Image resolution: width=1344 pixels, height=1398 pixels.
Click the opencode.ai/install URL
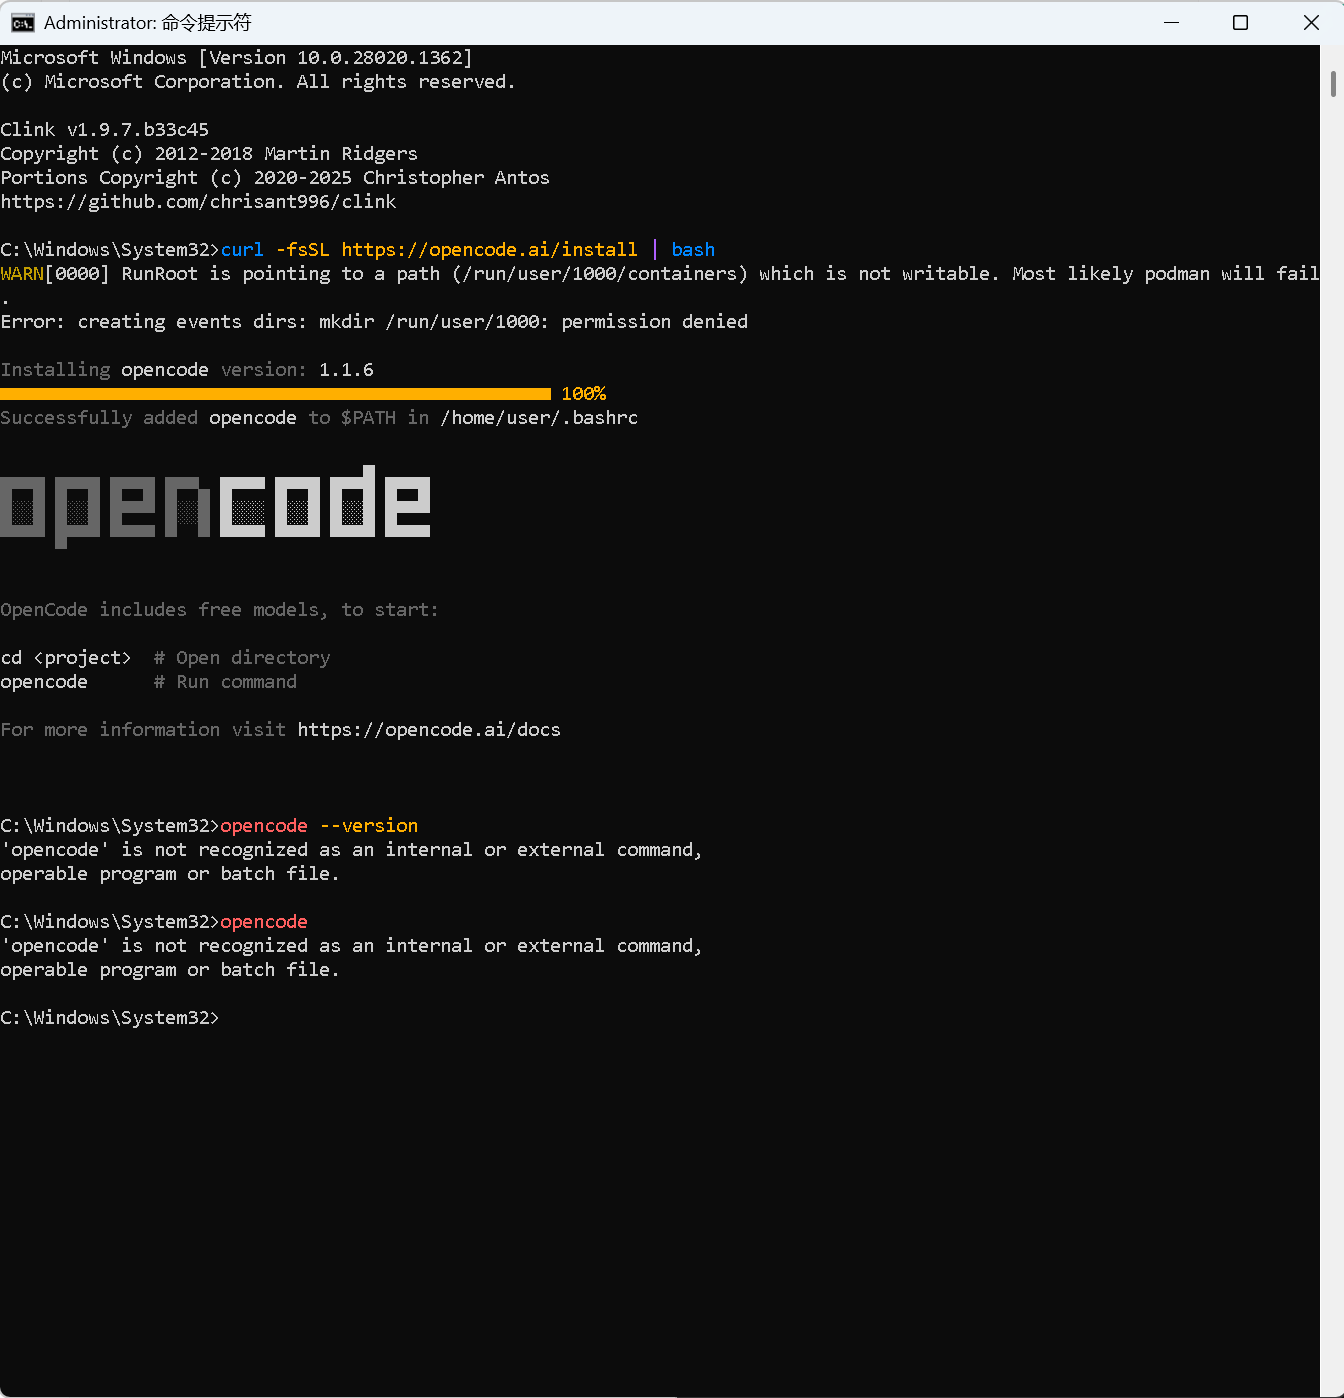point(490,249)
